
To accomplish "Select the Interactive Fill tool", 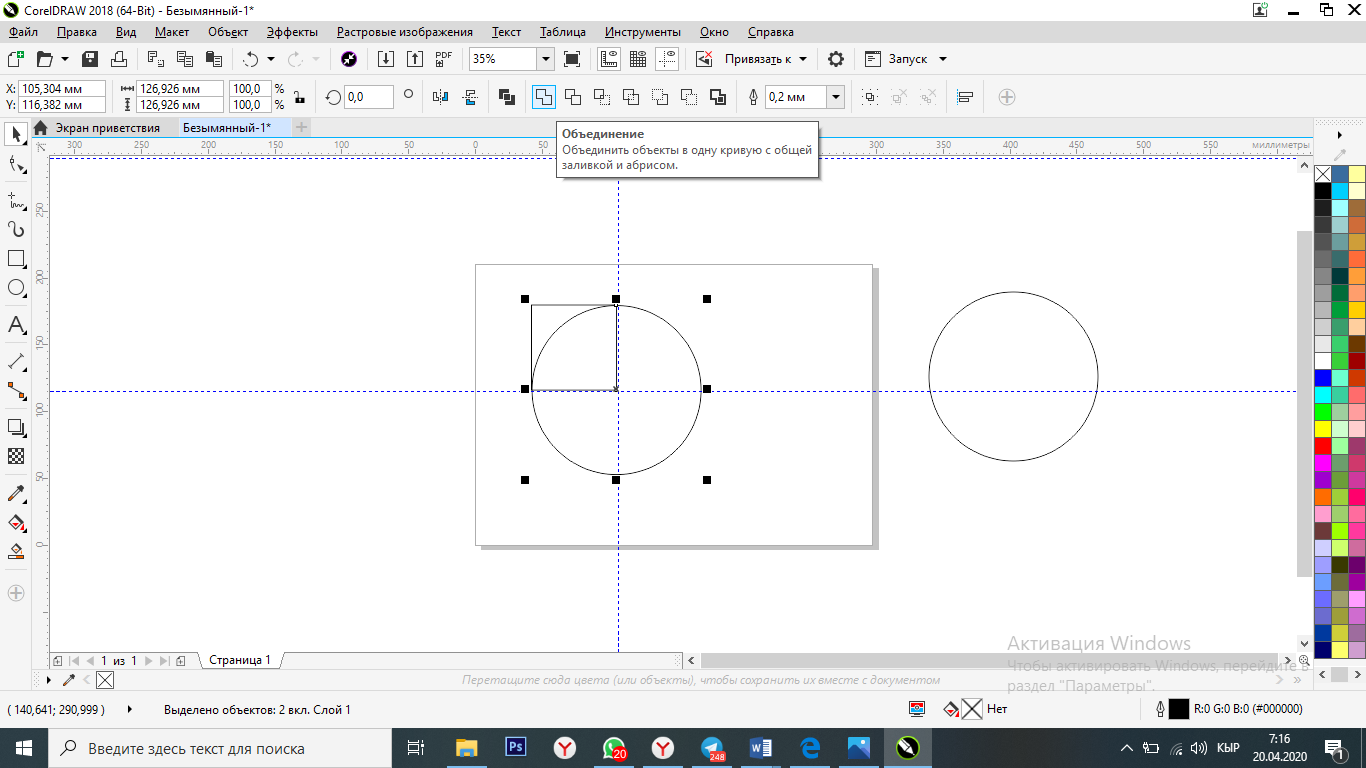I will (16, 522).
